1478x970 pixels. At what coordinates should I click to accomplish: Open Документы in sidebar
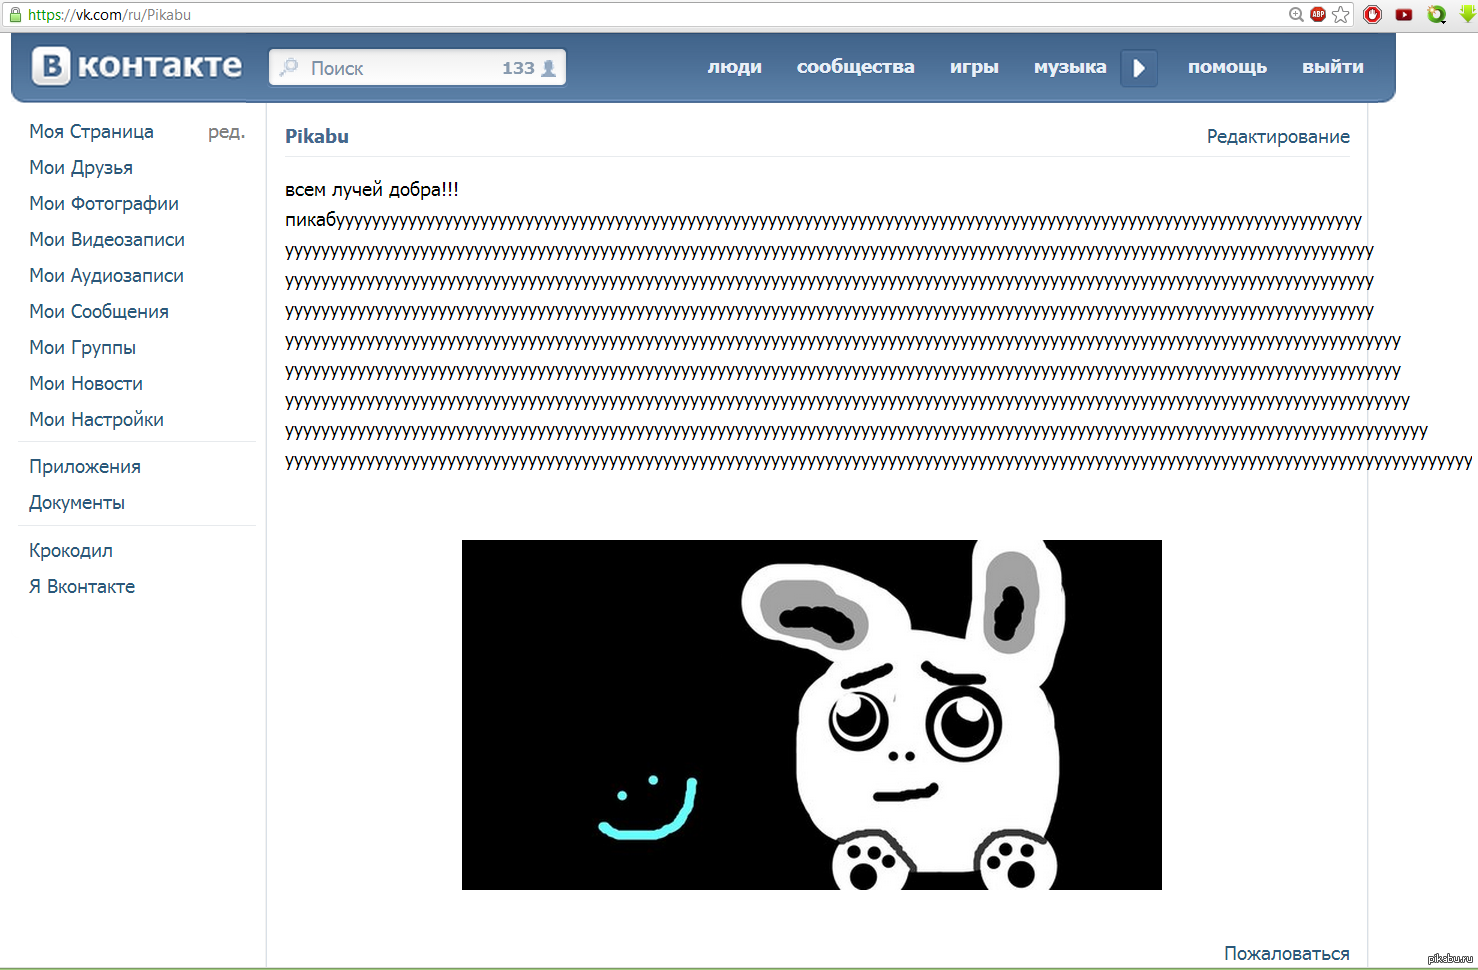(x=77, y=503)
